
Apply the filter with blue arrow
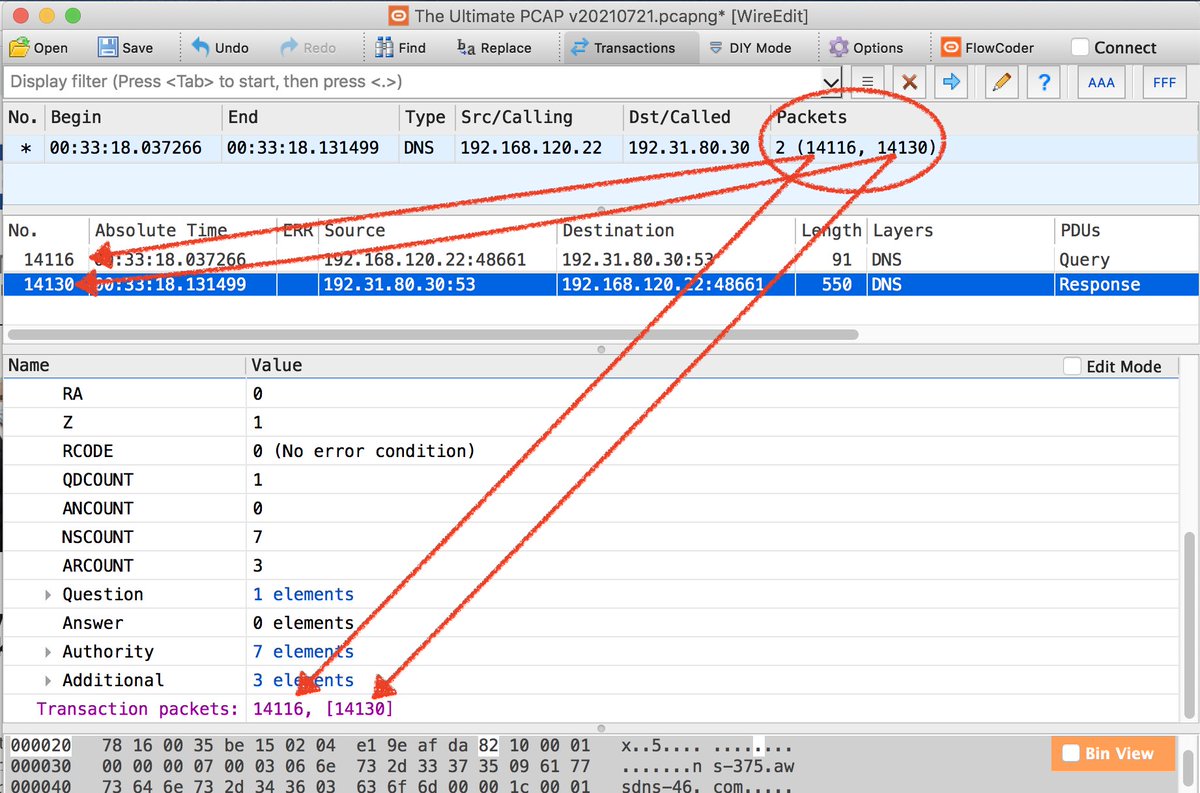(951, 82)
